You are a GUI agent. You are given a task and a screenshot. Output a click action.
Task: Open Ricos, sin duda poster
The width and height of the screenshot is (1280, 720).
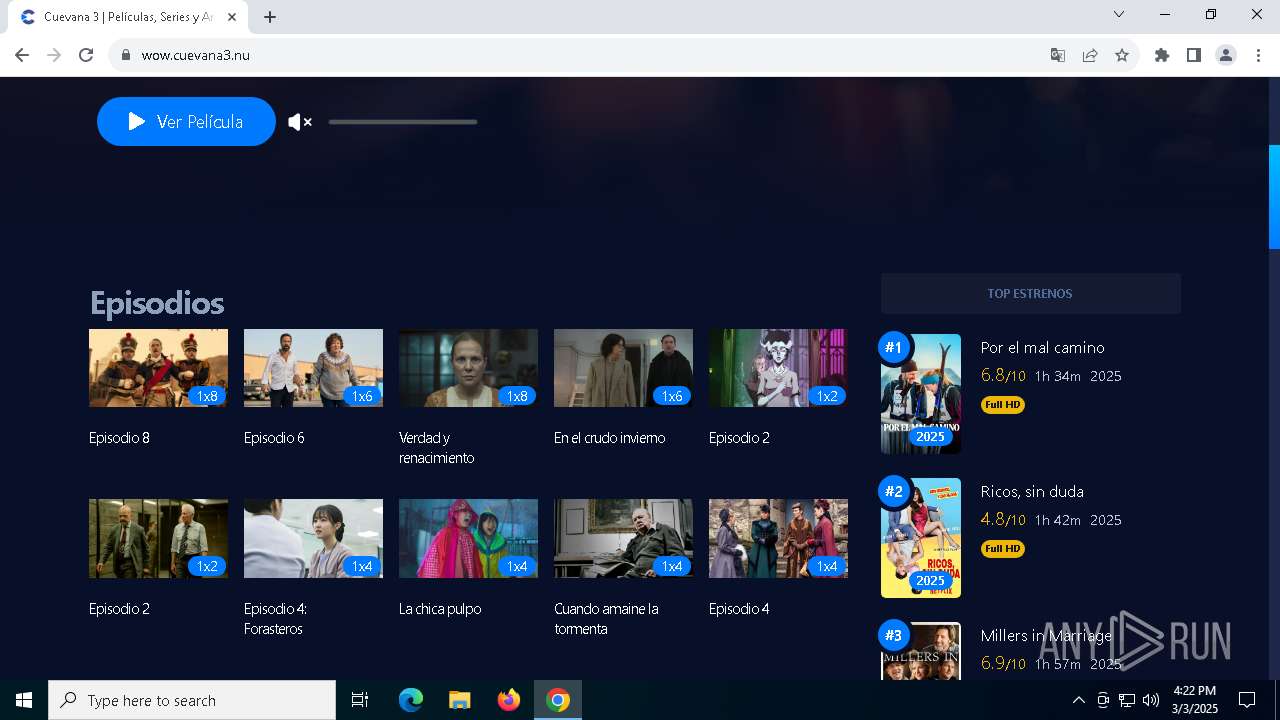921,538
